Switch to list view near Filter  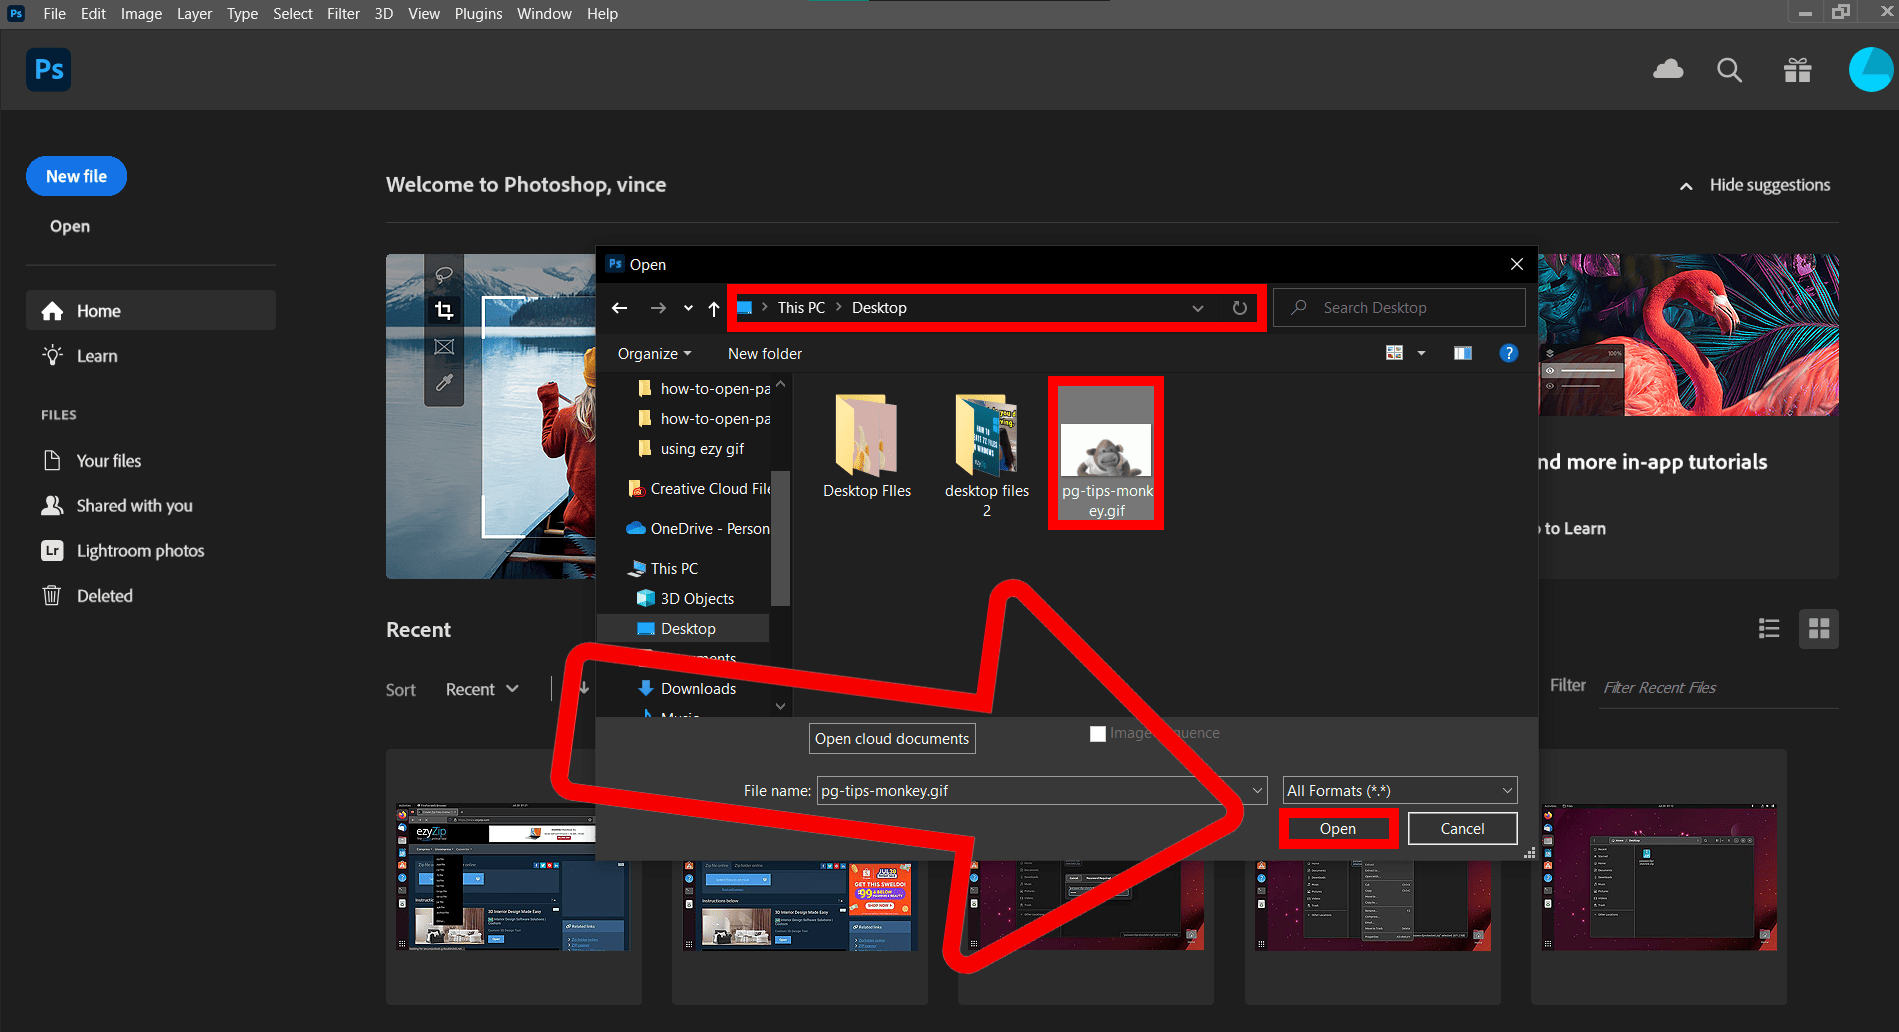(x=1769, y=628)
